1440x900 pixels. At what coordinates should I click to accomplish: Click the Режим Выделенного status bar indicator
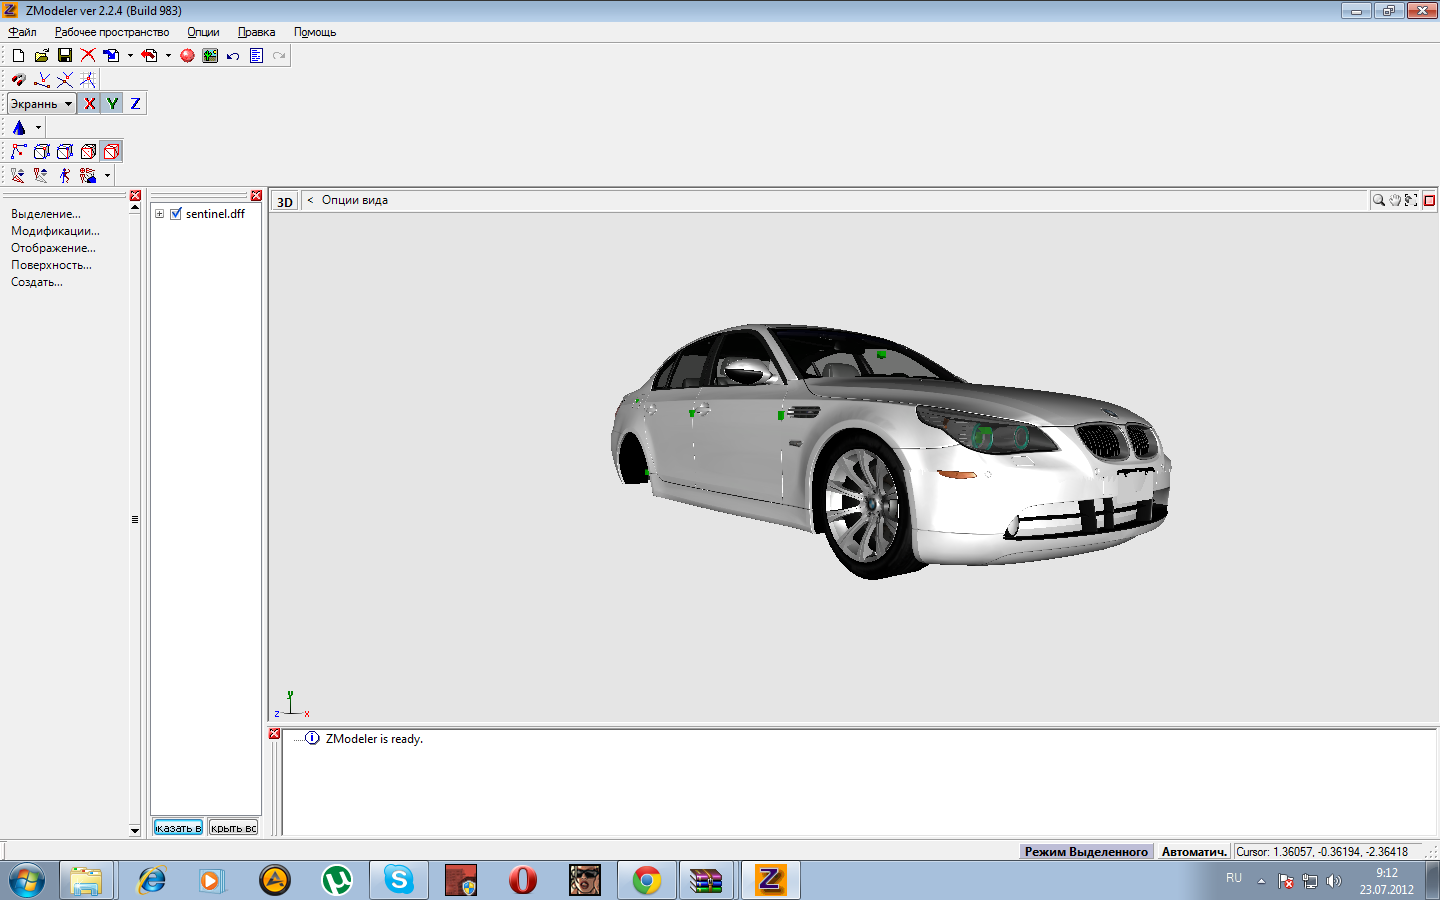coord(1086,852)
